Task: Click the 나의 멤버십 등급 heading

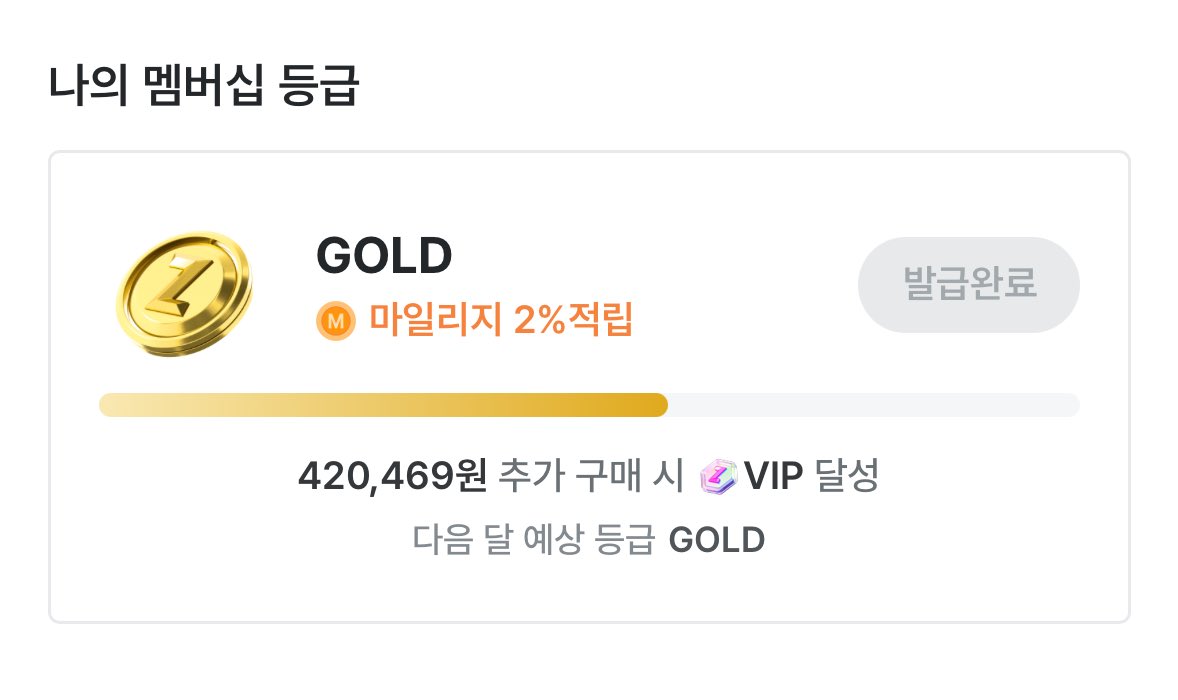Action: [x=204, y=85]
